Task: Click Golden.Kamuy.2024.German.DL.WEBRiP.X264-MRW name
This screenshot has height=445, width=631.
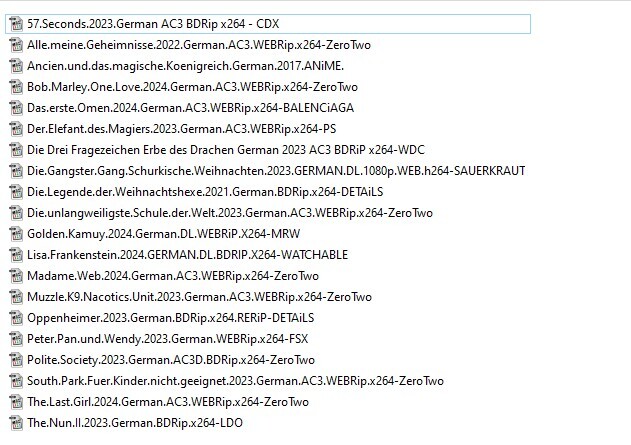Action: [163, 234]
